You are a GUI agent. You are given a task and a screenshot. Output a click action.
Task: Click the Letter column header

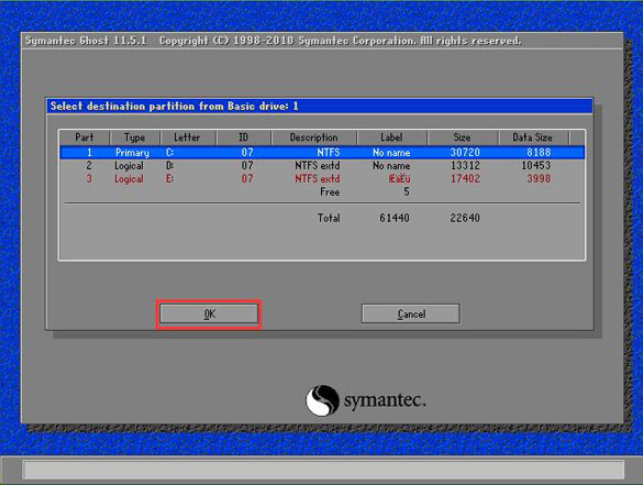[x=187, y=137]
